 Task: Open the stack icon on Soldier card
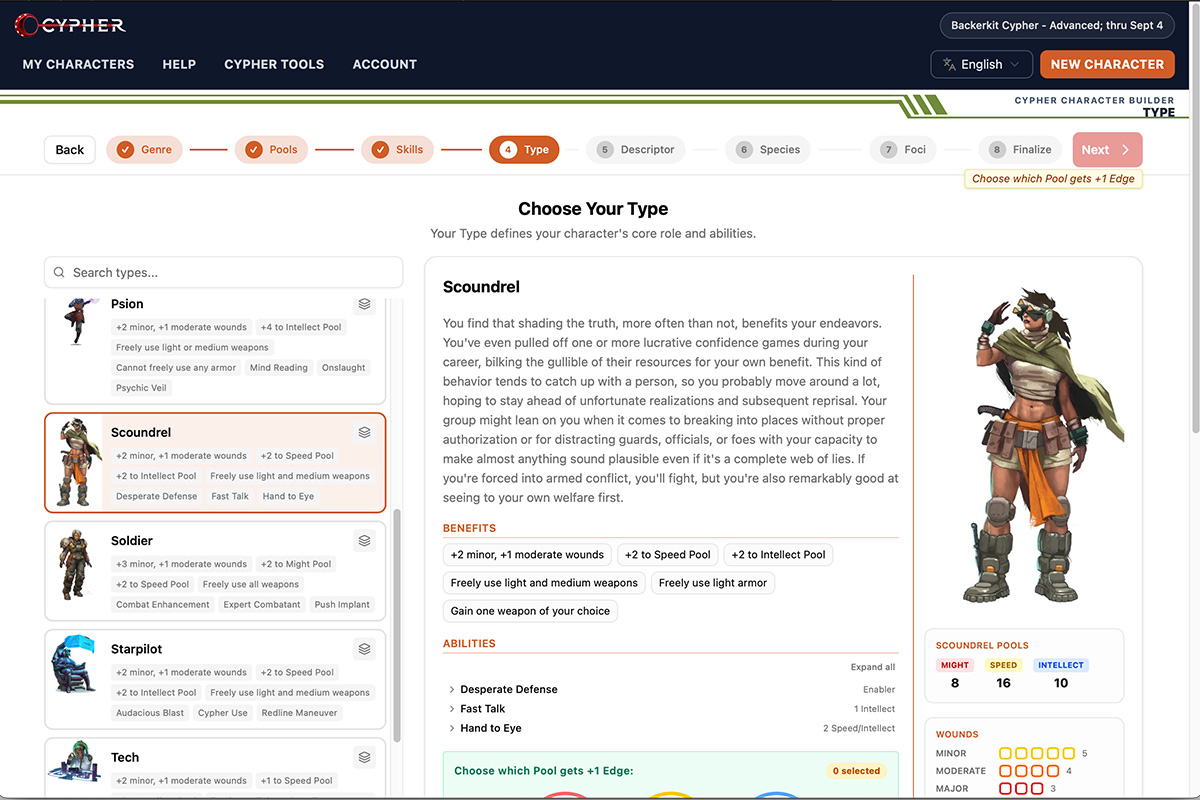365,540
